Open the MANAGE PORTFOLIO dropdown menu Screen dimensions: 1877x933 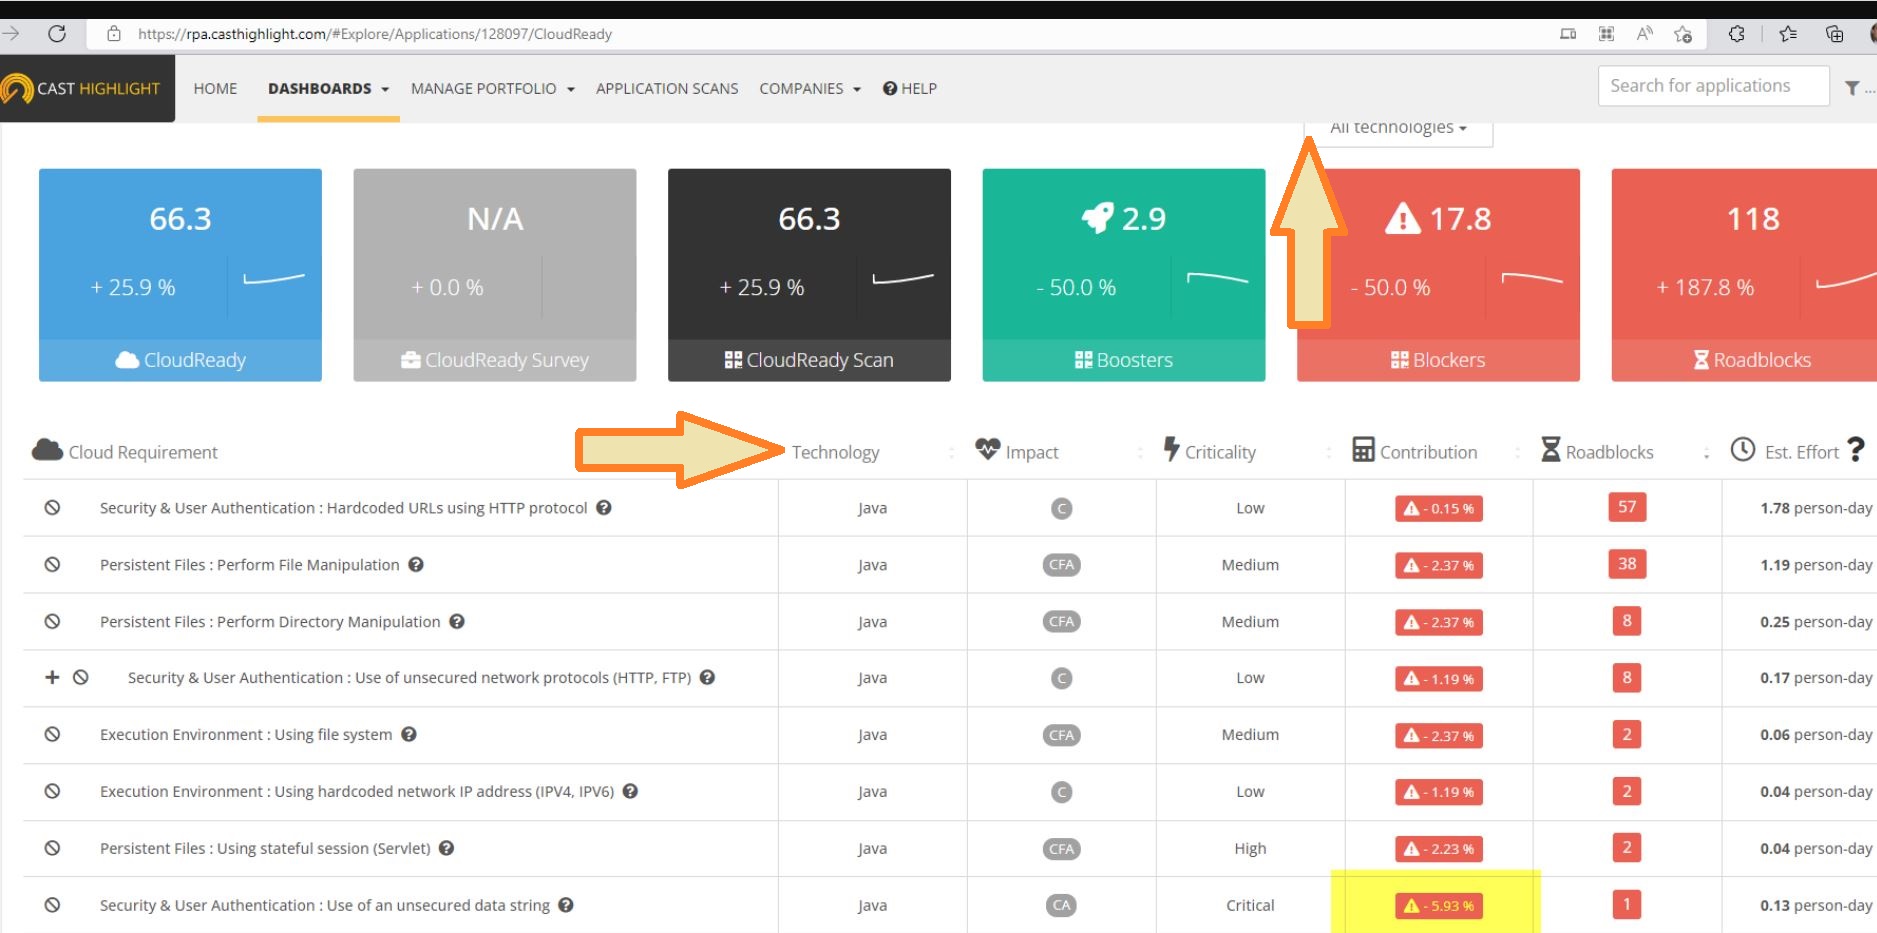[x=492, y=89]
